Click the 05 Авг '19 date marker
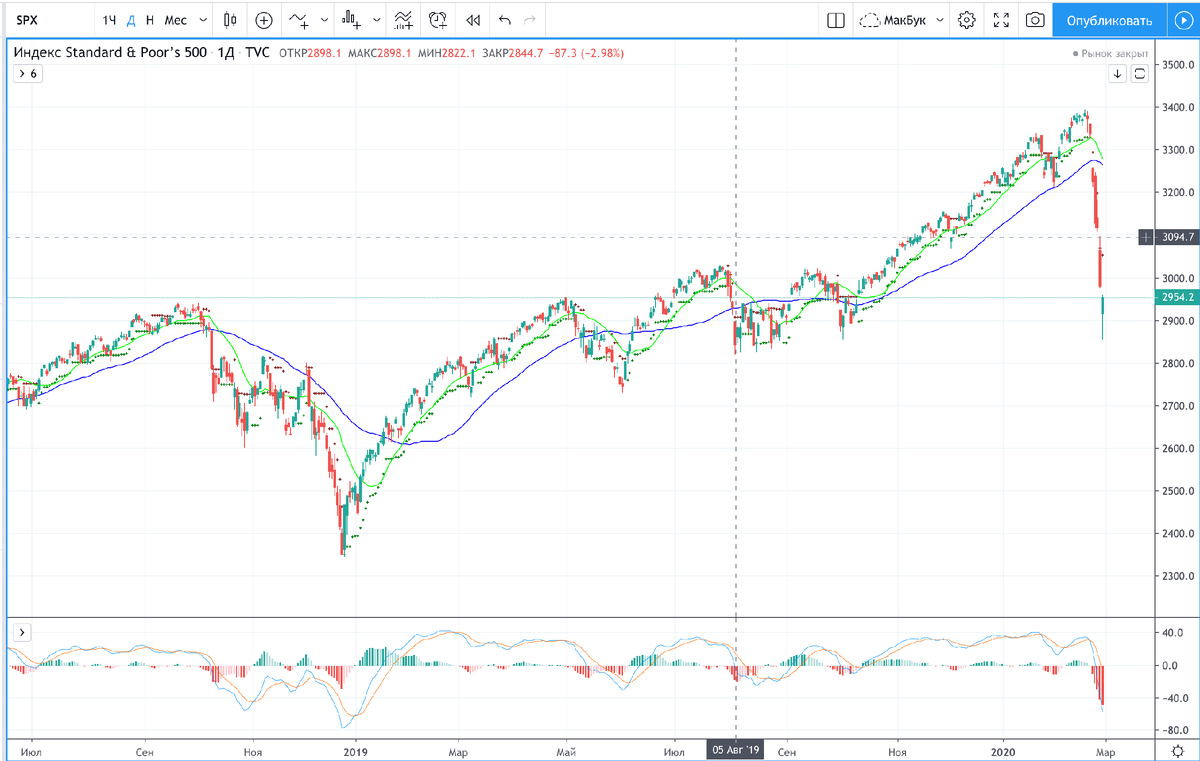This screenshot has height=761, width=1200. point(736,750)
